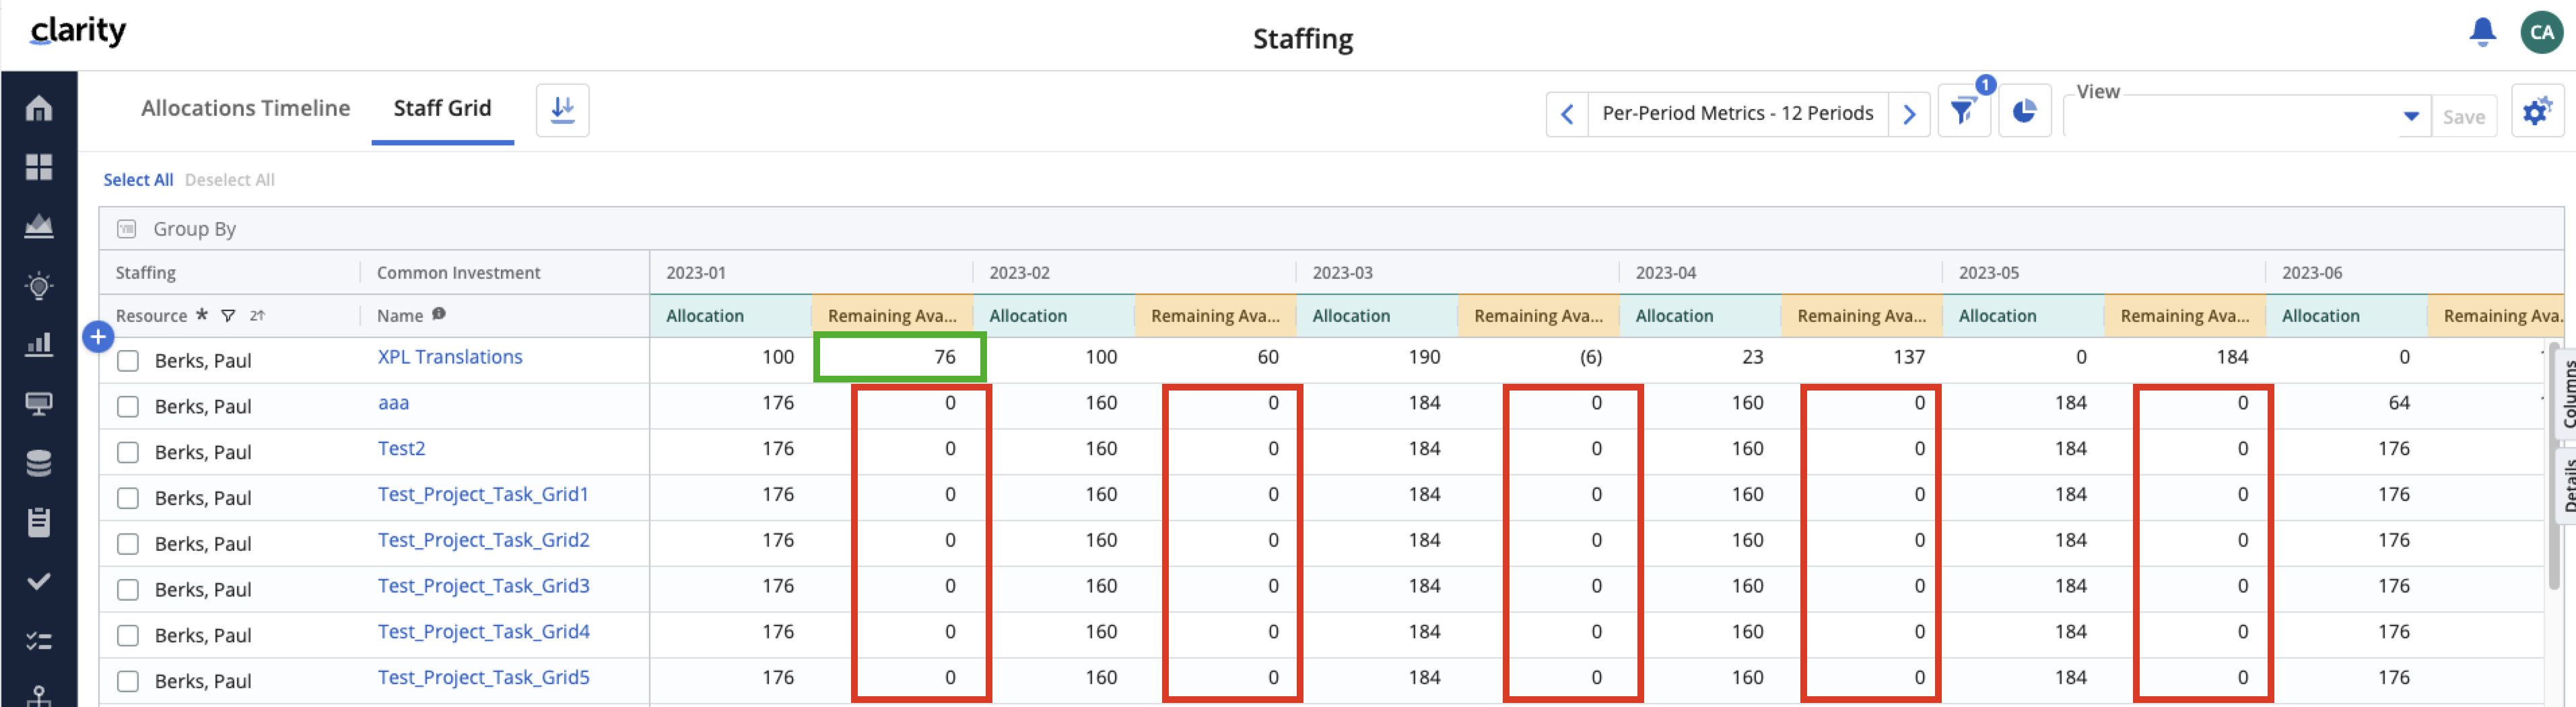Open the view settings gear icon
Screen dimensions: 2576x707
click(x=2536, y=112)
